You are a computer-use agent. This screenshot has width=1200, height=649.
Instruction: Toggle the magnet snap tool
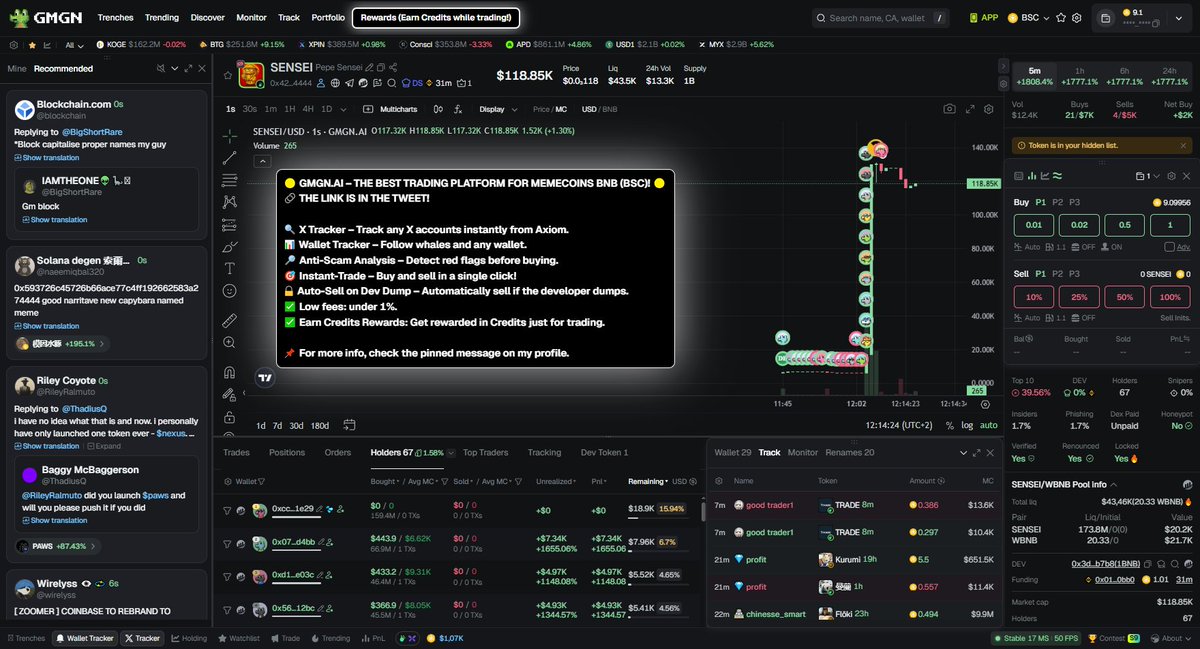click(x=230, y=372)
